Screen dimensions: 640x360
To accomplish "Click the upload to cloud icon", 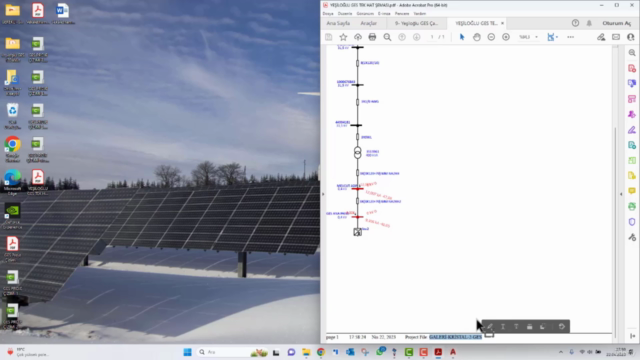I will (358, 37).
